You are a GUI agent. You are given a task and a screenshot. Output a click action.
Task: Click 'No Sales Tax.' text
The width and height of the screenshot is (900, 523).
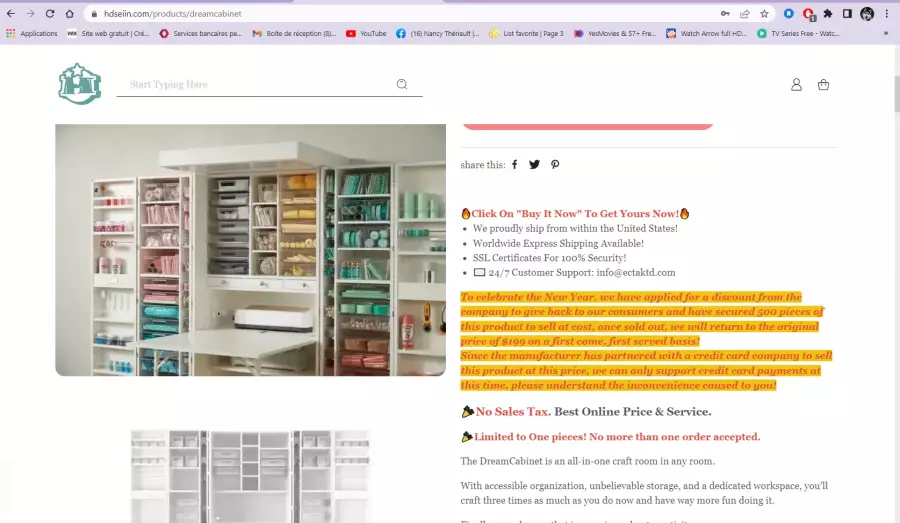513,412
